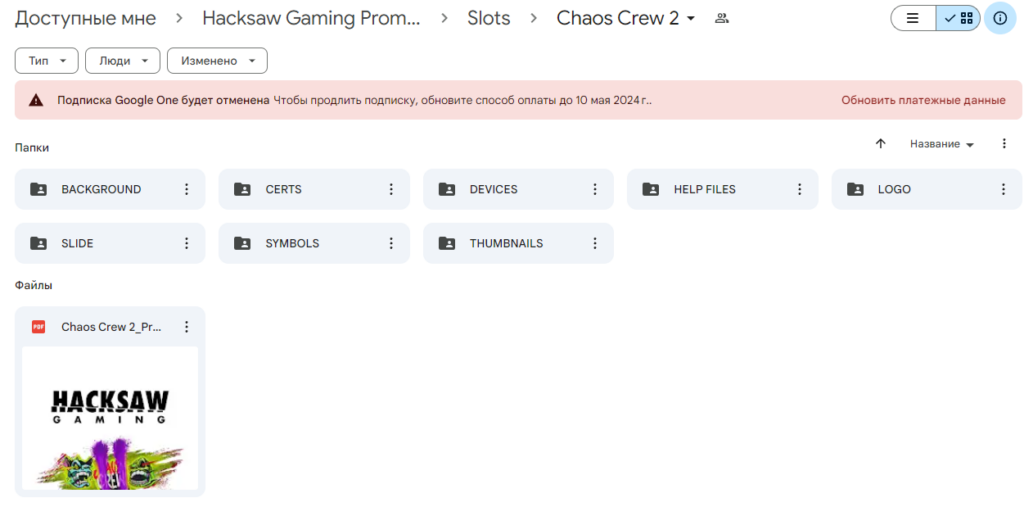Open the Название sort dropdown
This screenshot has height=525, width=1024.
(x=941, y=144)
